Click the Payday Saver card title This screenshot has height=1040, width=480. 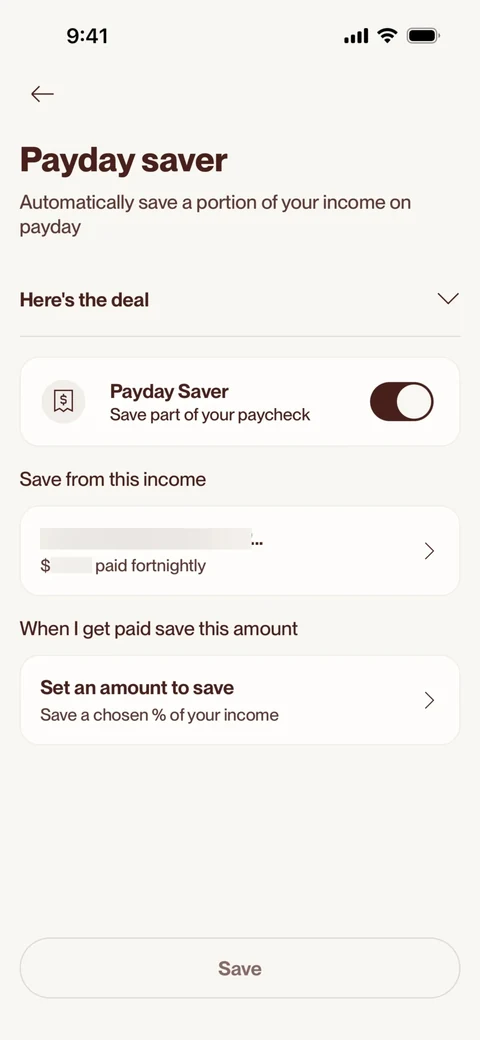pyautogui.click(x=169, y=391)
